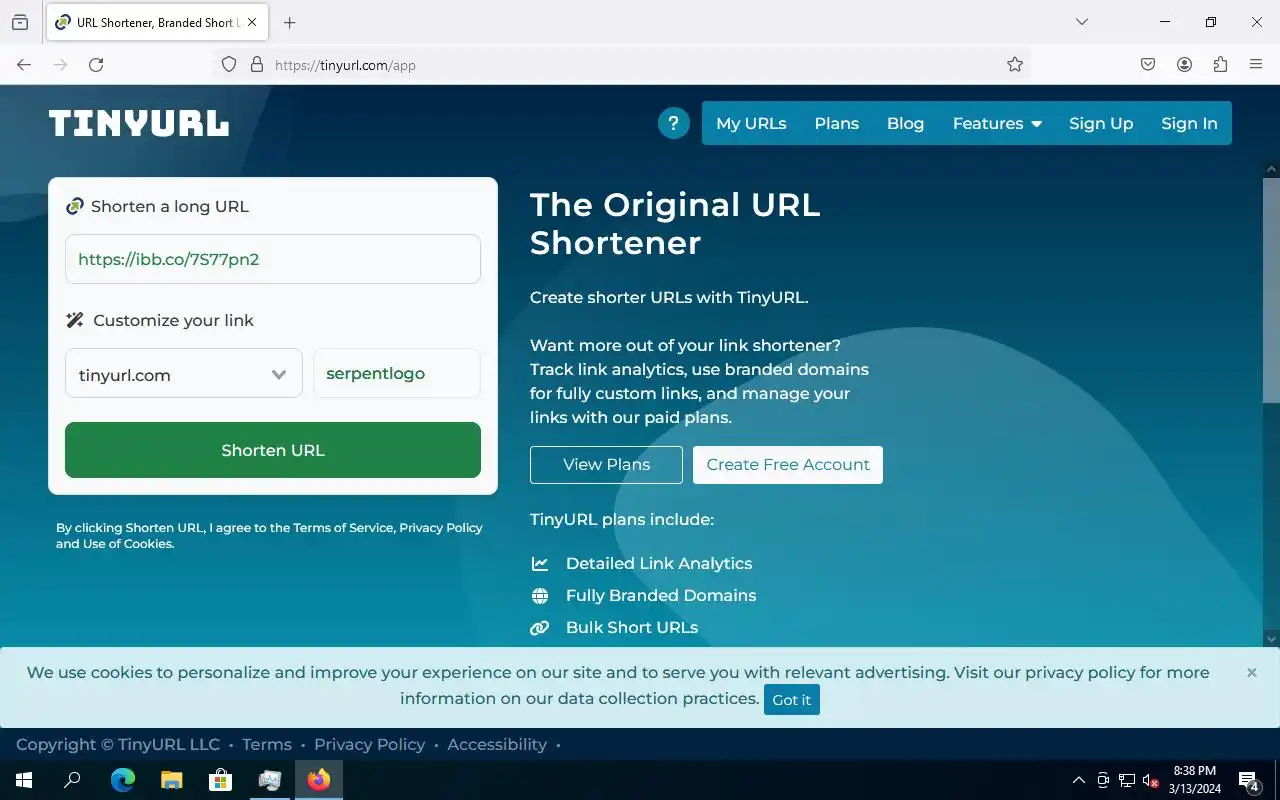Accept cookies with Got it
The image size is (1280, 800).
[791, 699]
